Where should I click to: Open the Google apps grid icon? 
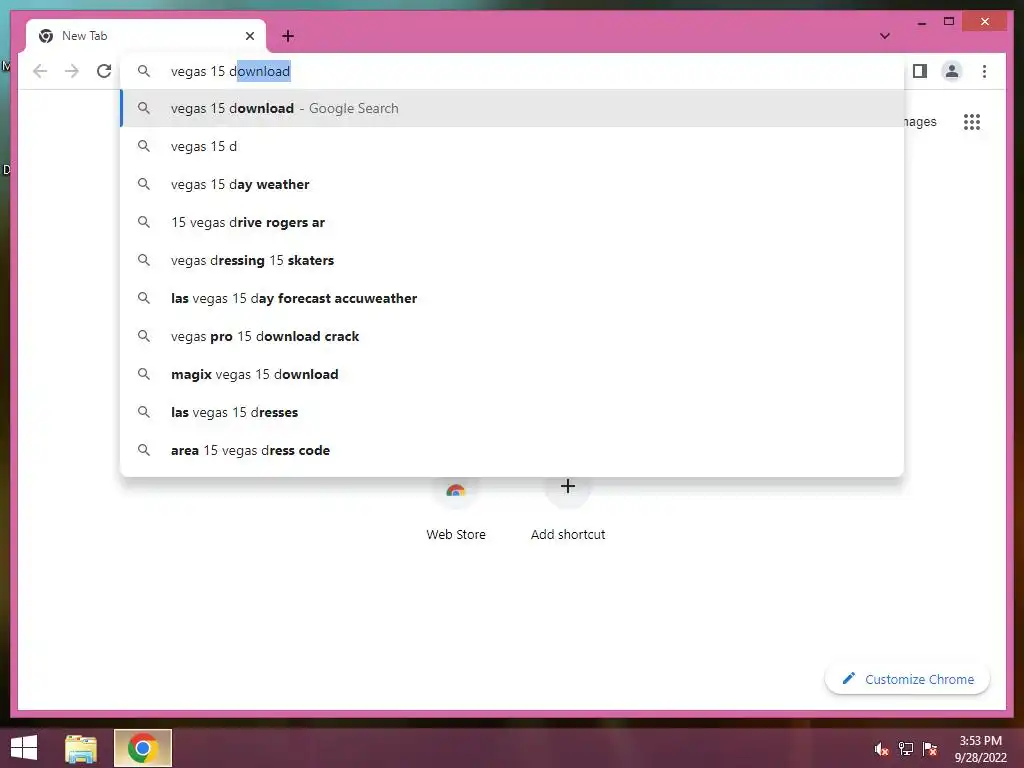[x=972, y=121]
